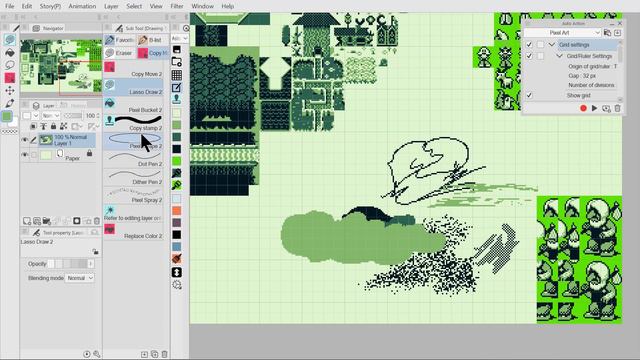Open the Animation menu
The height and width of the screenshot is (360, 640).
point(82,6)
